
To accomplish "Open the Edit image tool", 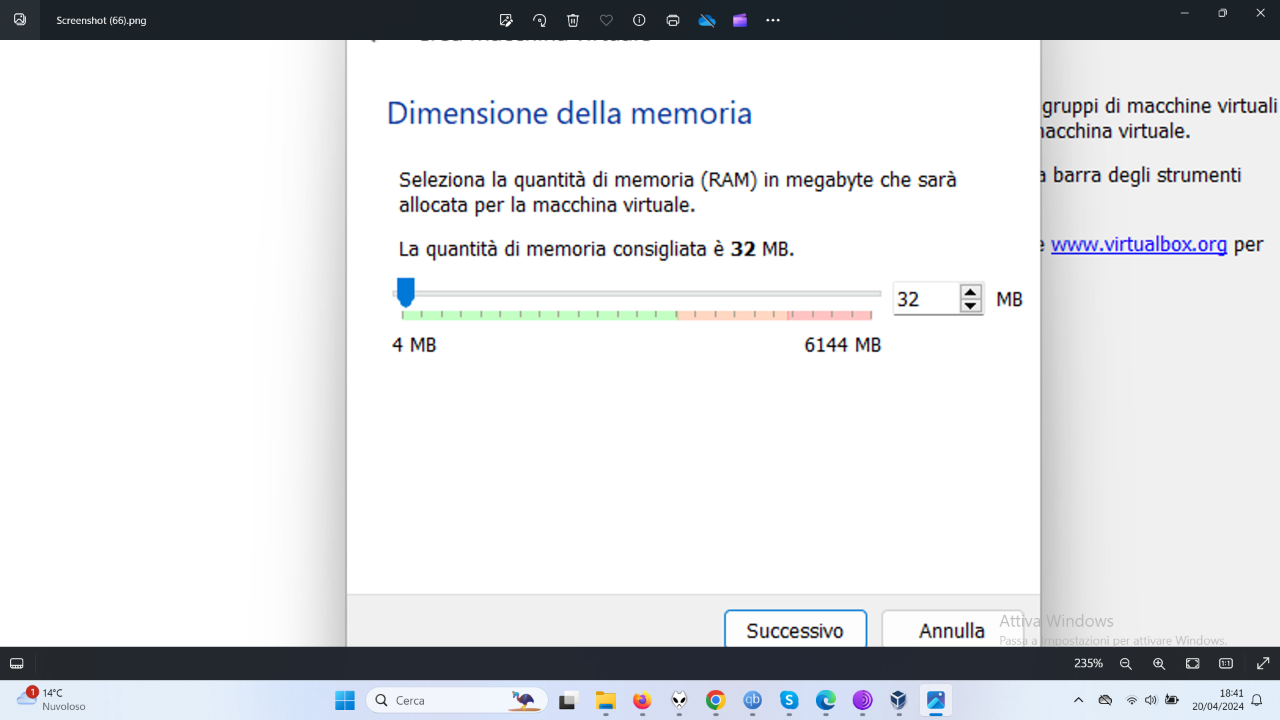I will (506, 20).
